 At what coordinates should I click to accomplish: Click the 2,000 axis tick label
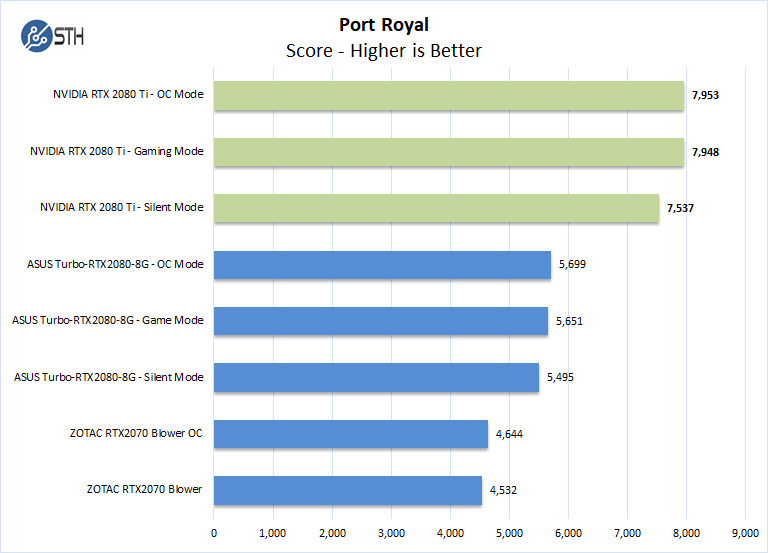pos(333,533)
